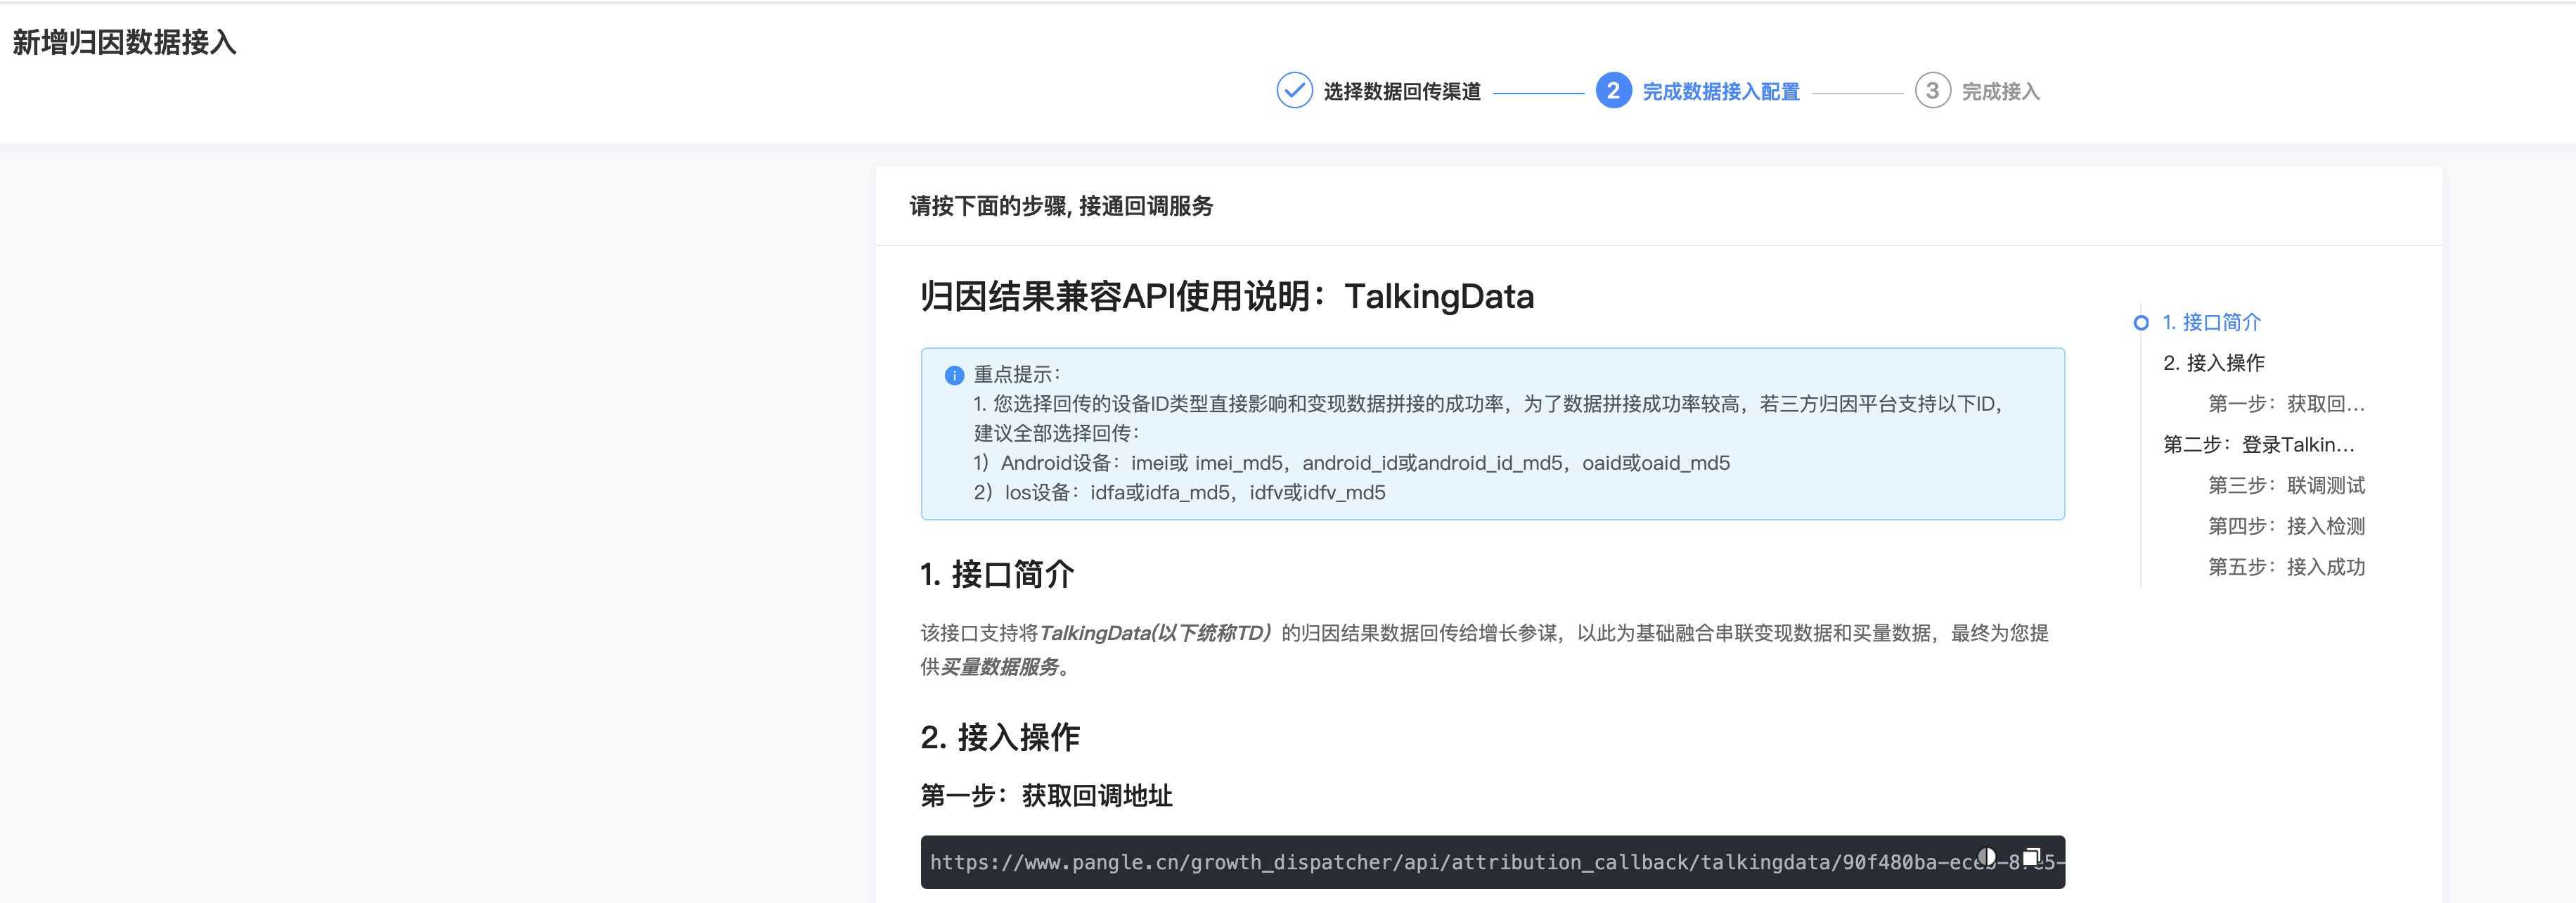Click the heading 请按下面的步骤, 接通回调服务
This screenshot has height=903, width=2576.
pyautogui.click(x=1061, y=206)
